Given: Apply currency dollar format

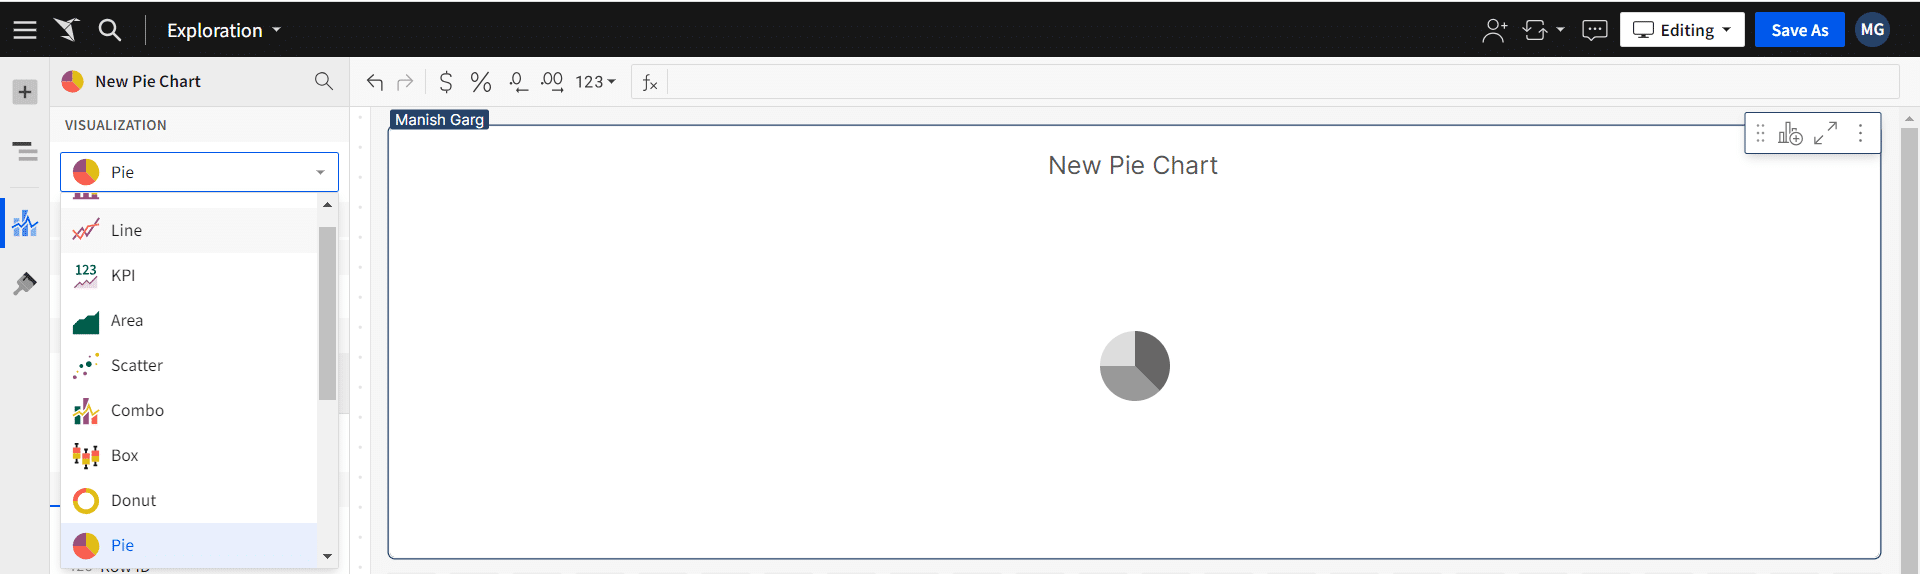Looking at the screenshot, I should point(446,82).
